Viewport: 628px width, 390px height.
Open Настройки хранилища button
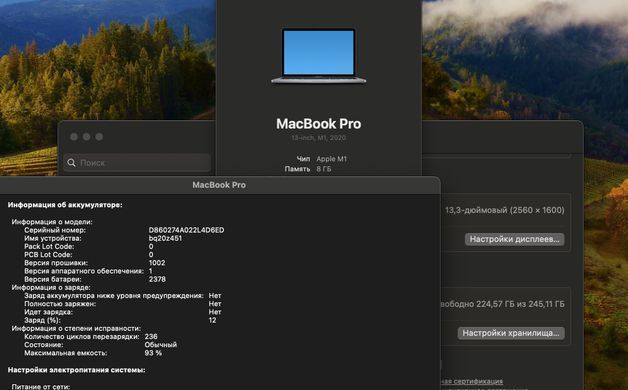511,333
